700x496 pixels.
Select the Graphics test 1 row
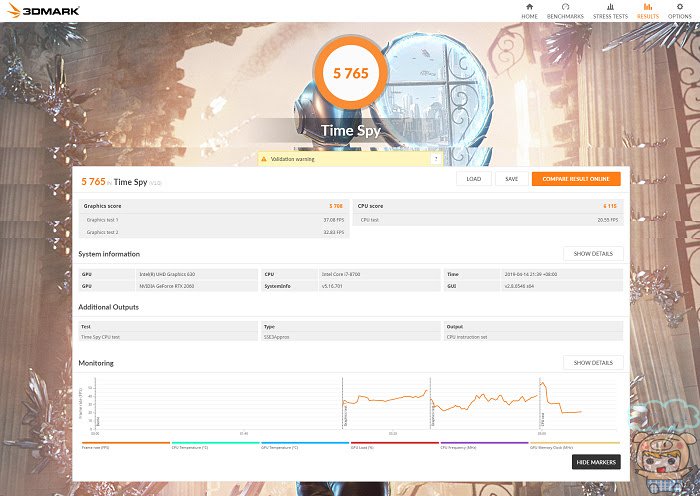(x=214, y=220)
